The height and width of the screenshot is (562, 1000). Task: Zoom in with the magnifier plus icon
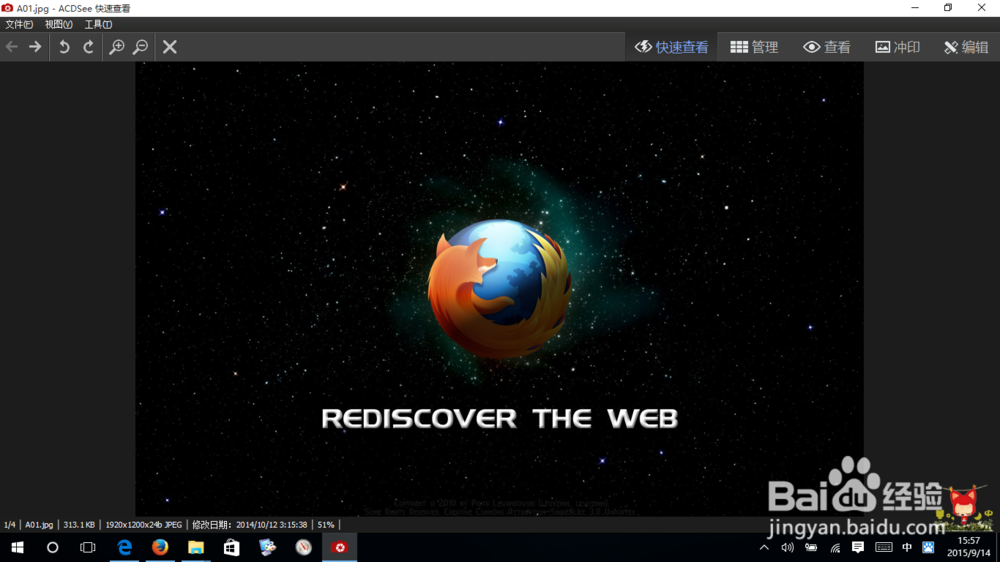coord(117,47)
